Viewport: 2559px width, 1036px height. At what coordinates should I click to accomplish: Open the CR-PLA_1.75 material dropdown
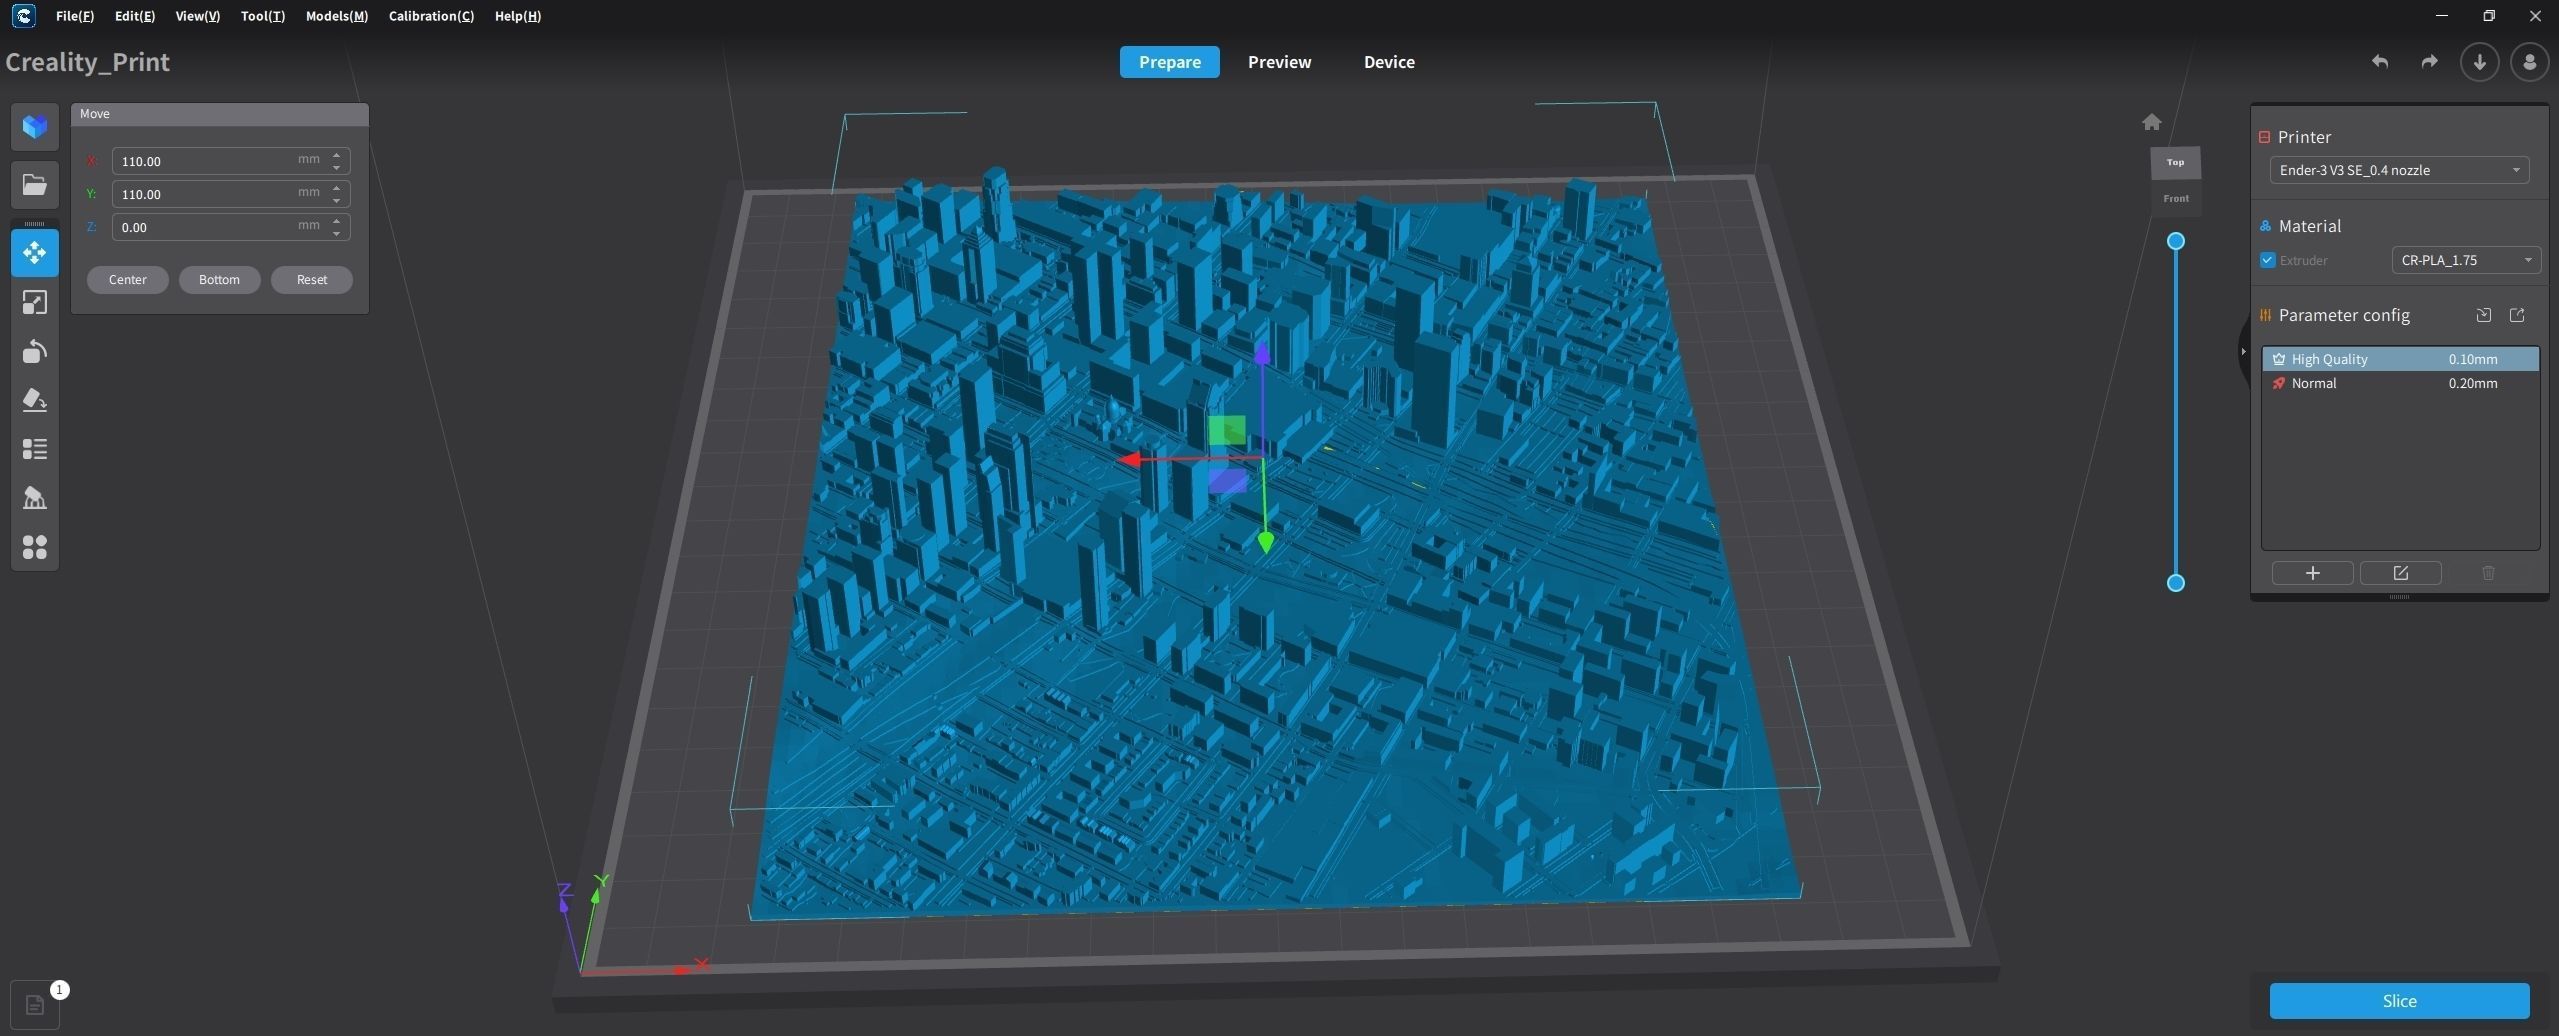(2465, 260)
